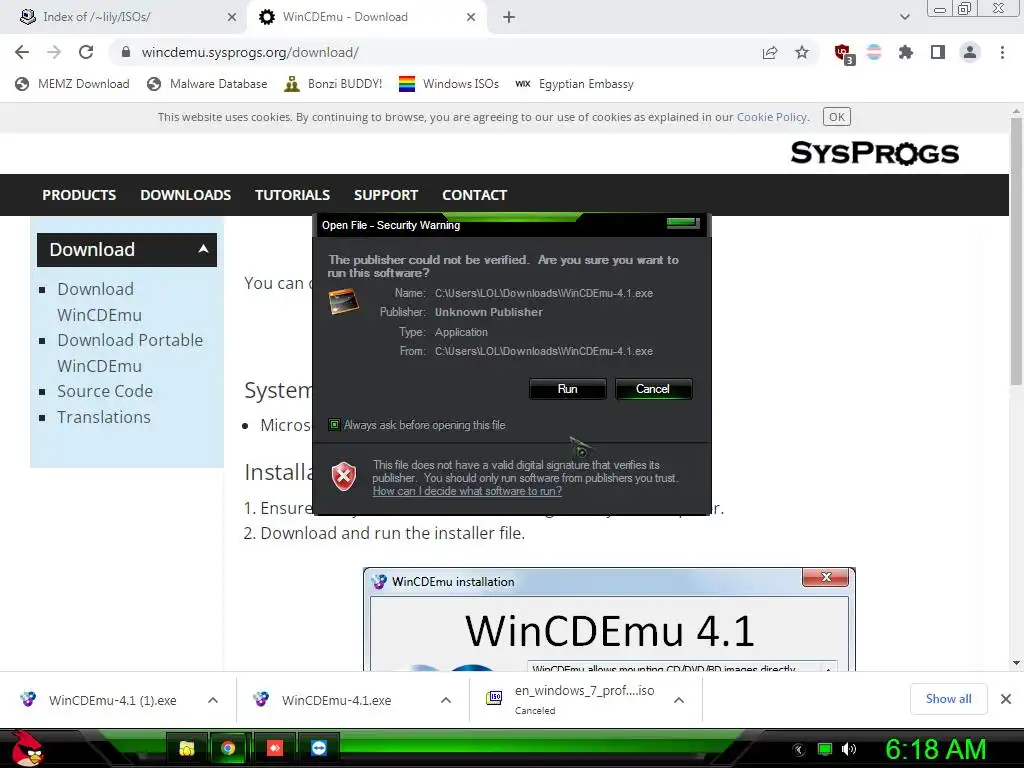This screenshot has width=1024, height=768.
Task: Click How can I decide what software to run
Action: (x=467, y=491)
